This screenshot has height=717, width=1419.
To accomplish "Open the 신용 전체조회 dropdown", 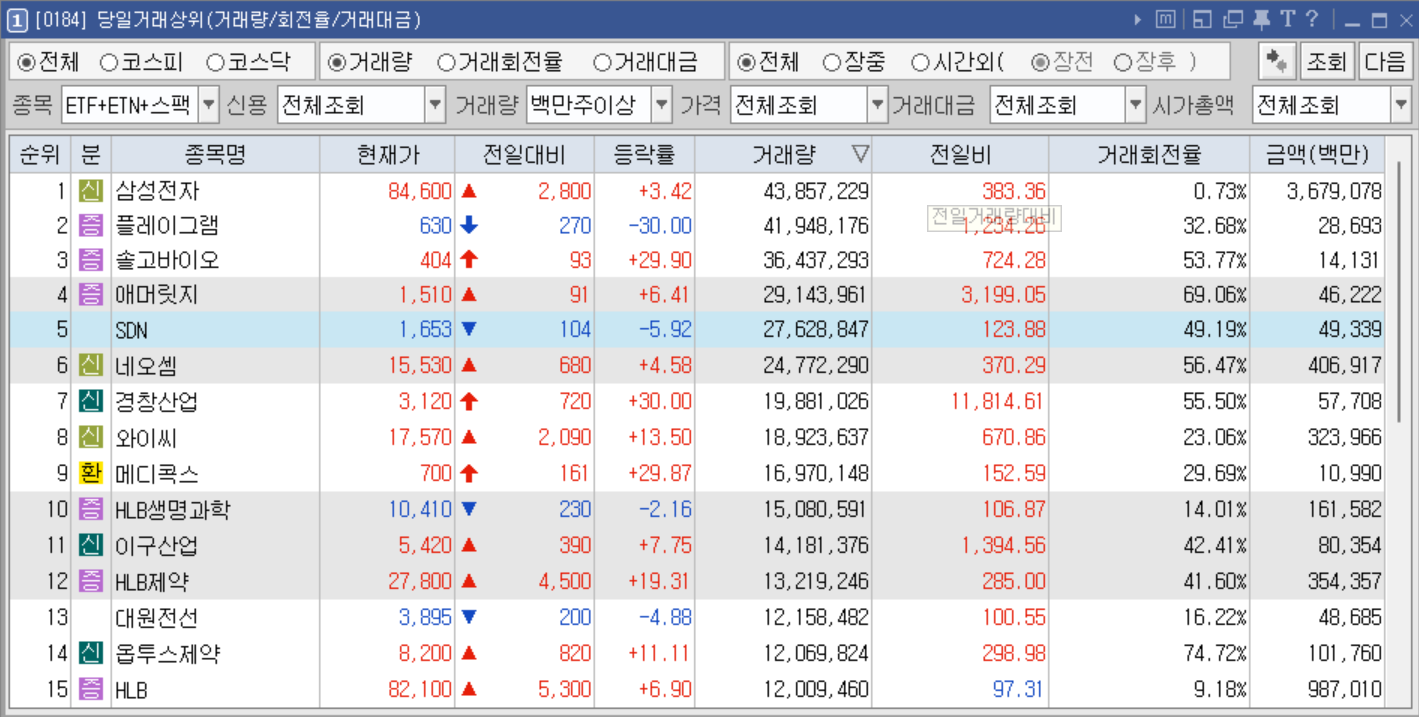I will click(435, 104).
